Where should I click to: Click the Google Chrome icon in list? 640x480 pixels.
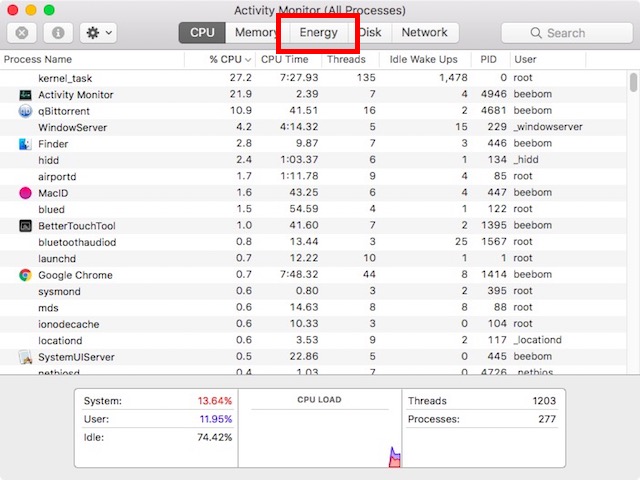(25, 275)
